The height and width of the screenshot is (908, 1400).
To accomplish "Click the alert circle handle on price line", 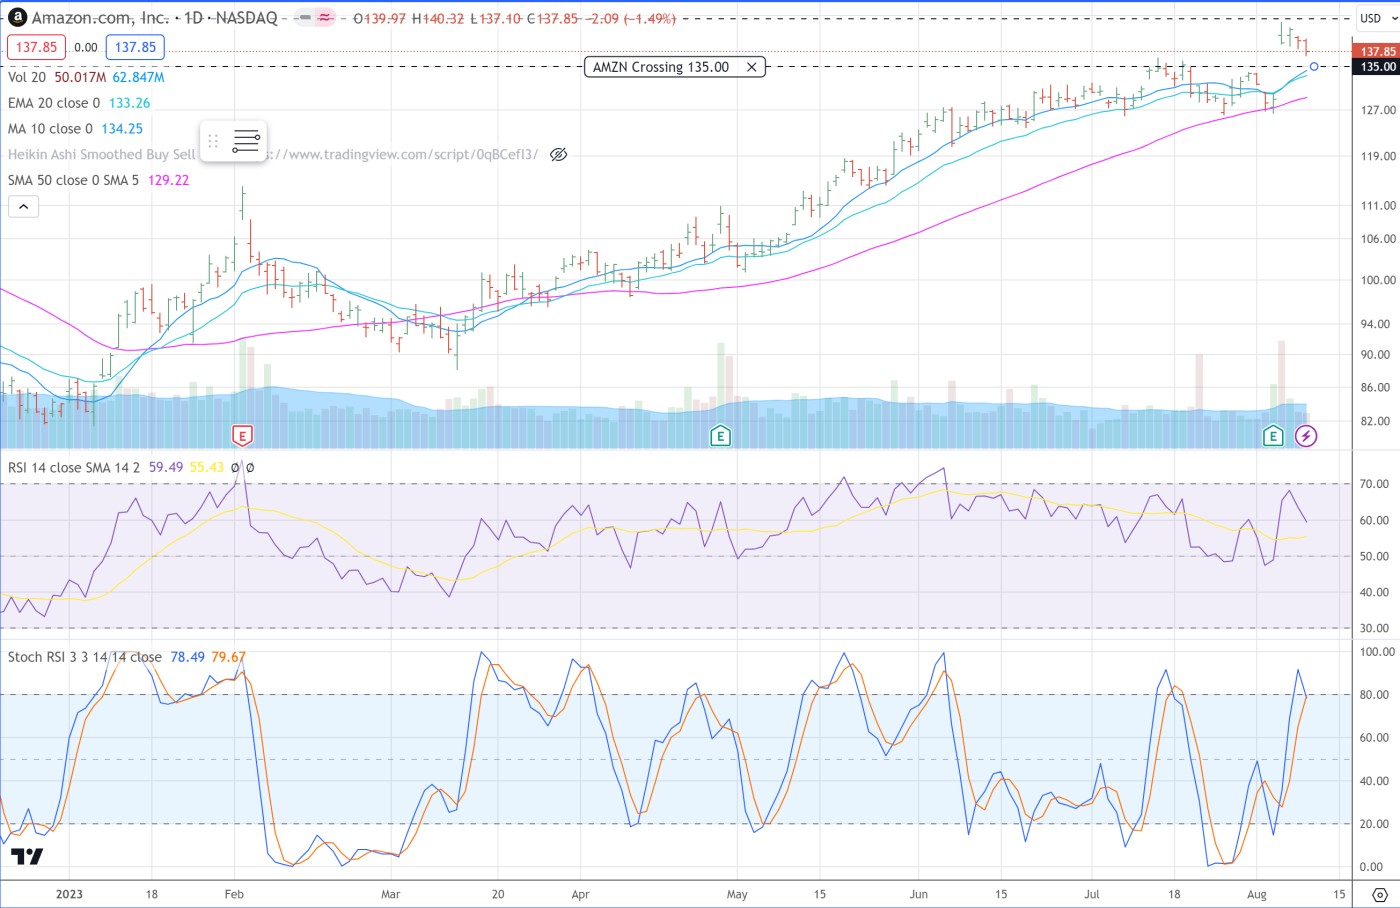I will coord(1314,67).
